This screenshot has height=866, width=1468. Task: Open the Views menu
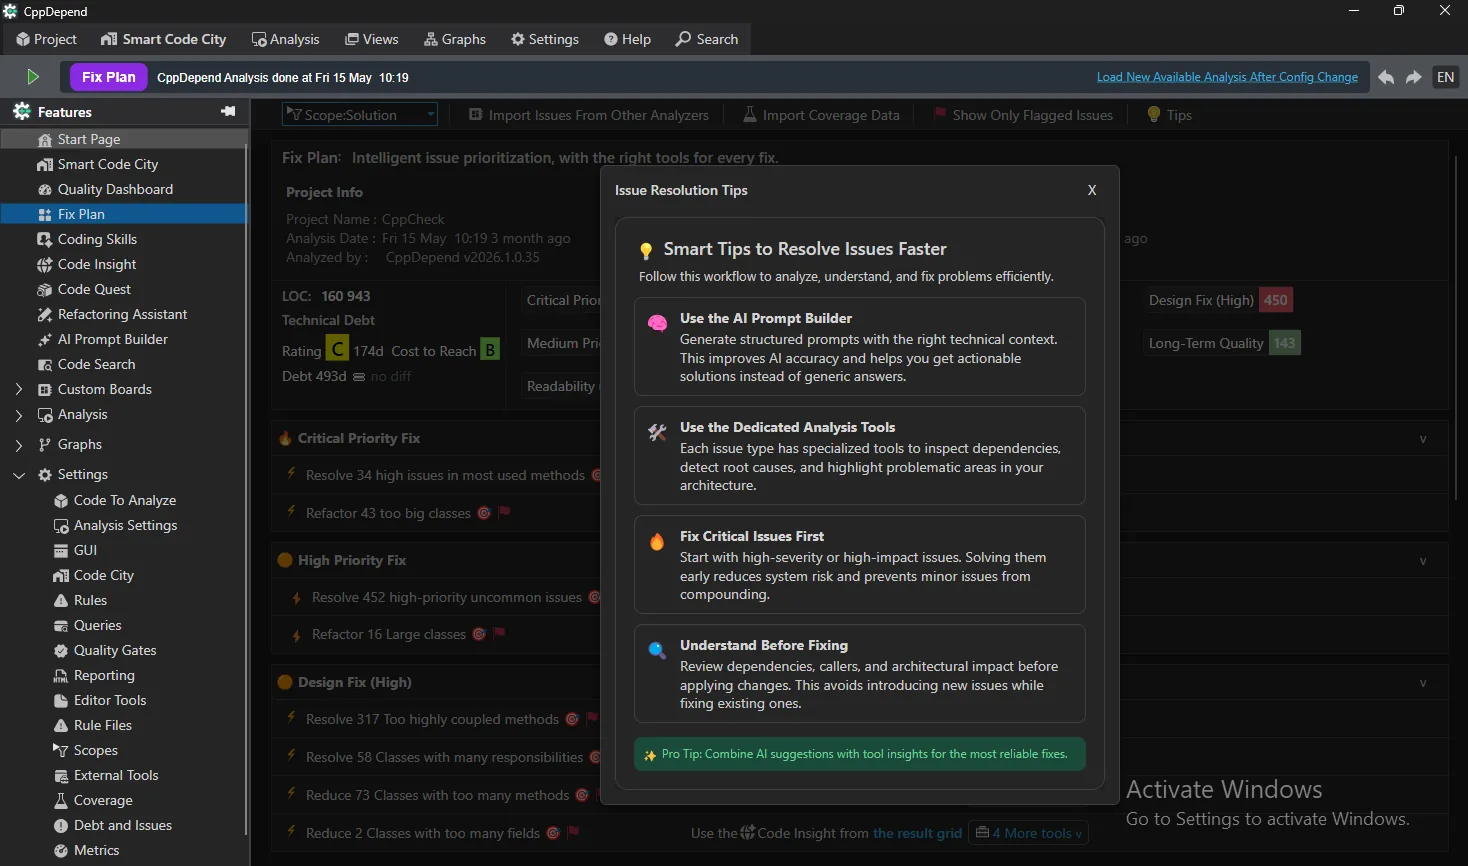click(x=372, y=39)
